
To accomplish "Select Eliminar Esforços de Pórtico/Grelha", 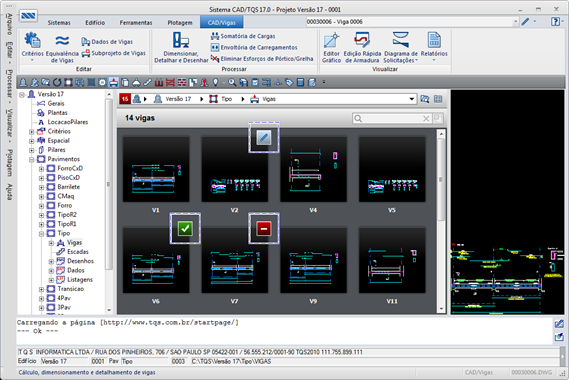I will pos(262,58).
